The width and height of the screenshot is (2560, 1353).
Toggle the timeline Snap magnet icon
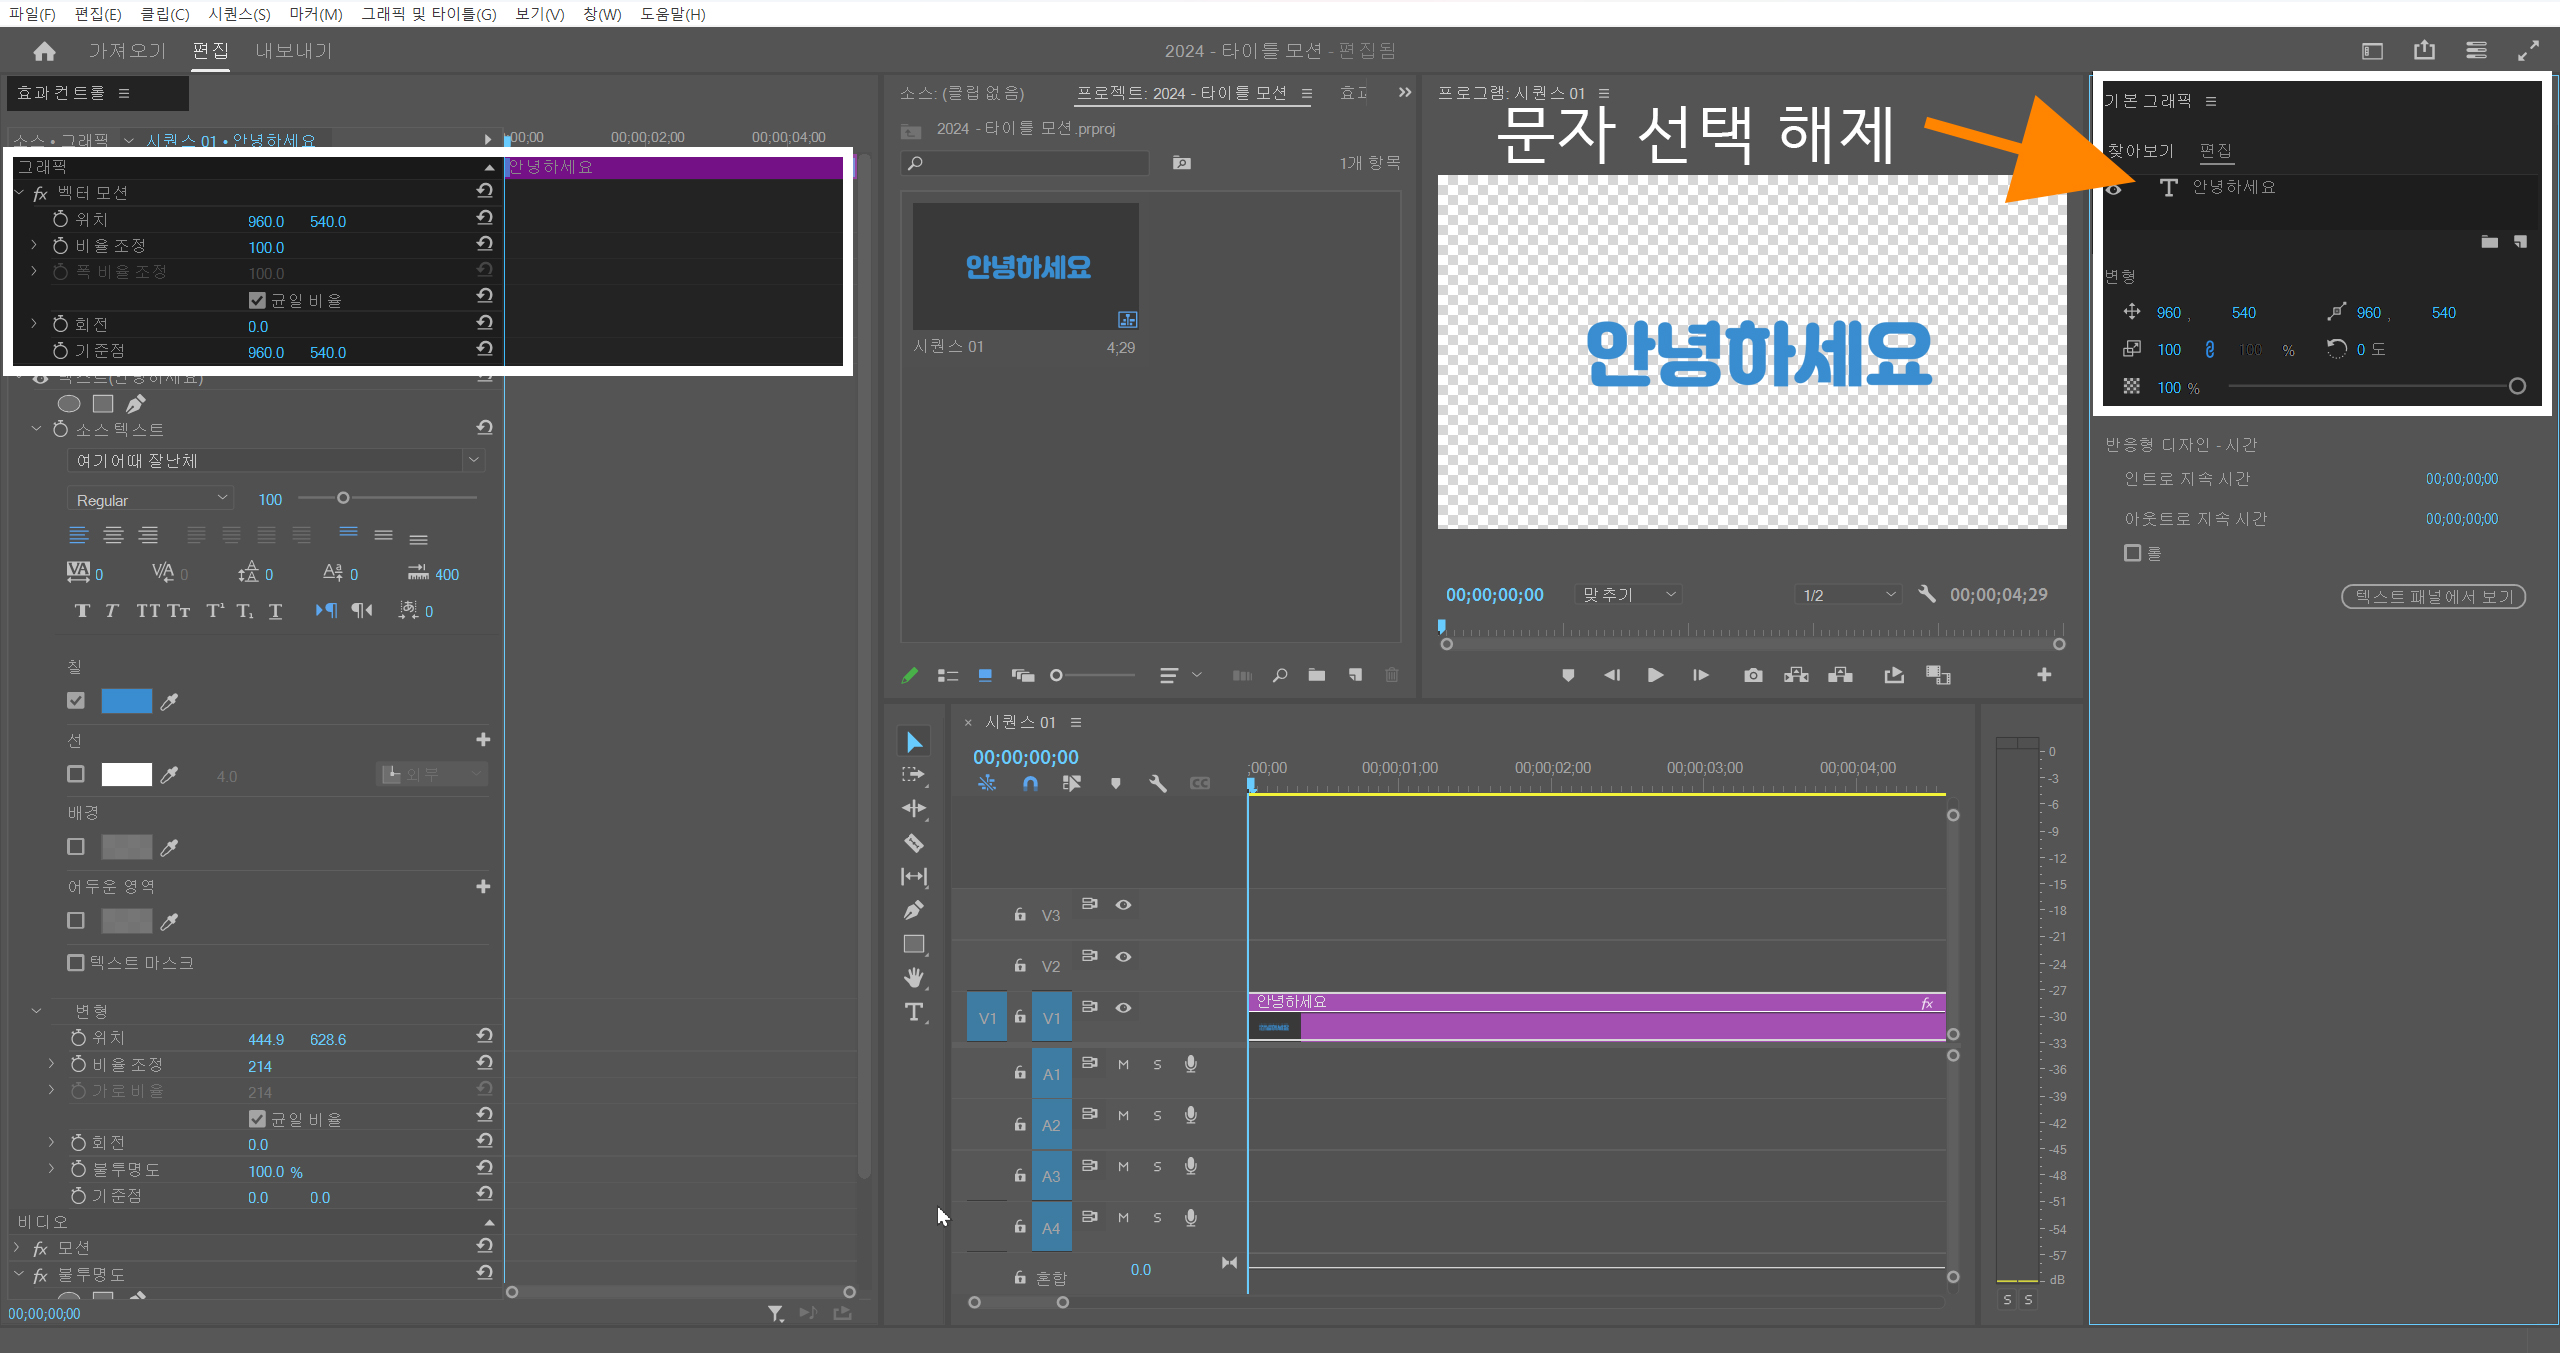(x=1030, y=783)
